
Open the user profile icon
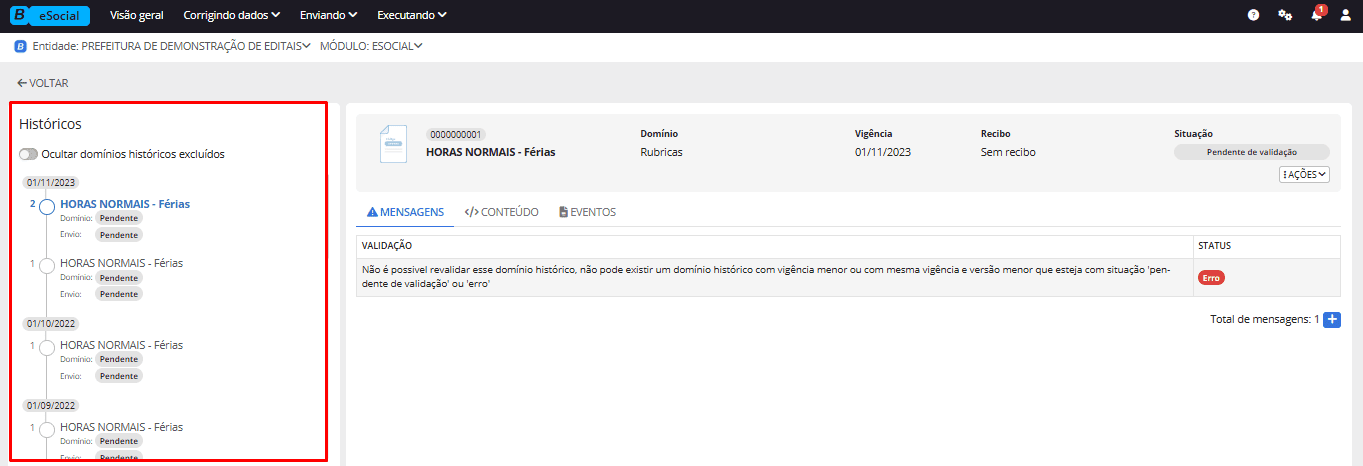point(1345,16)
